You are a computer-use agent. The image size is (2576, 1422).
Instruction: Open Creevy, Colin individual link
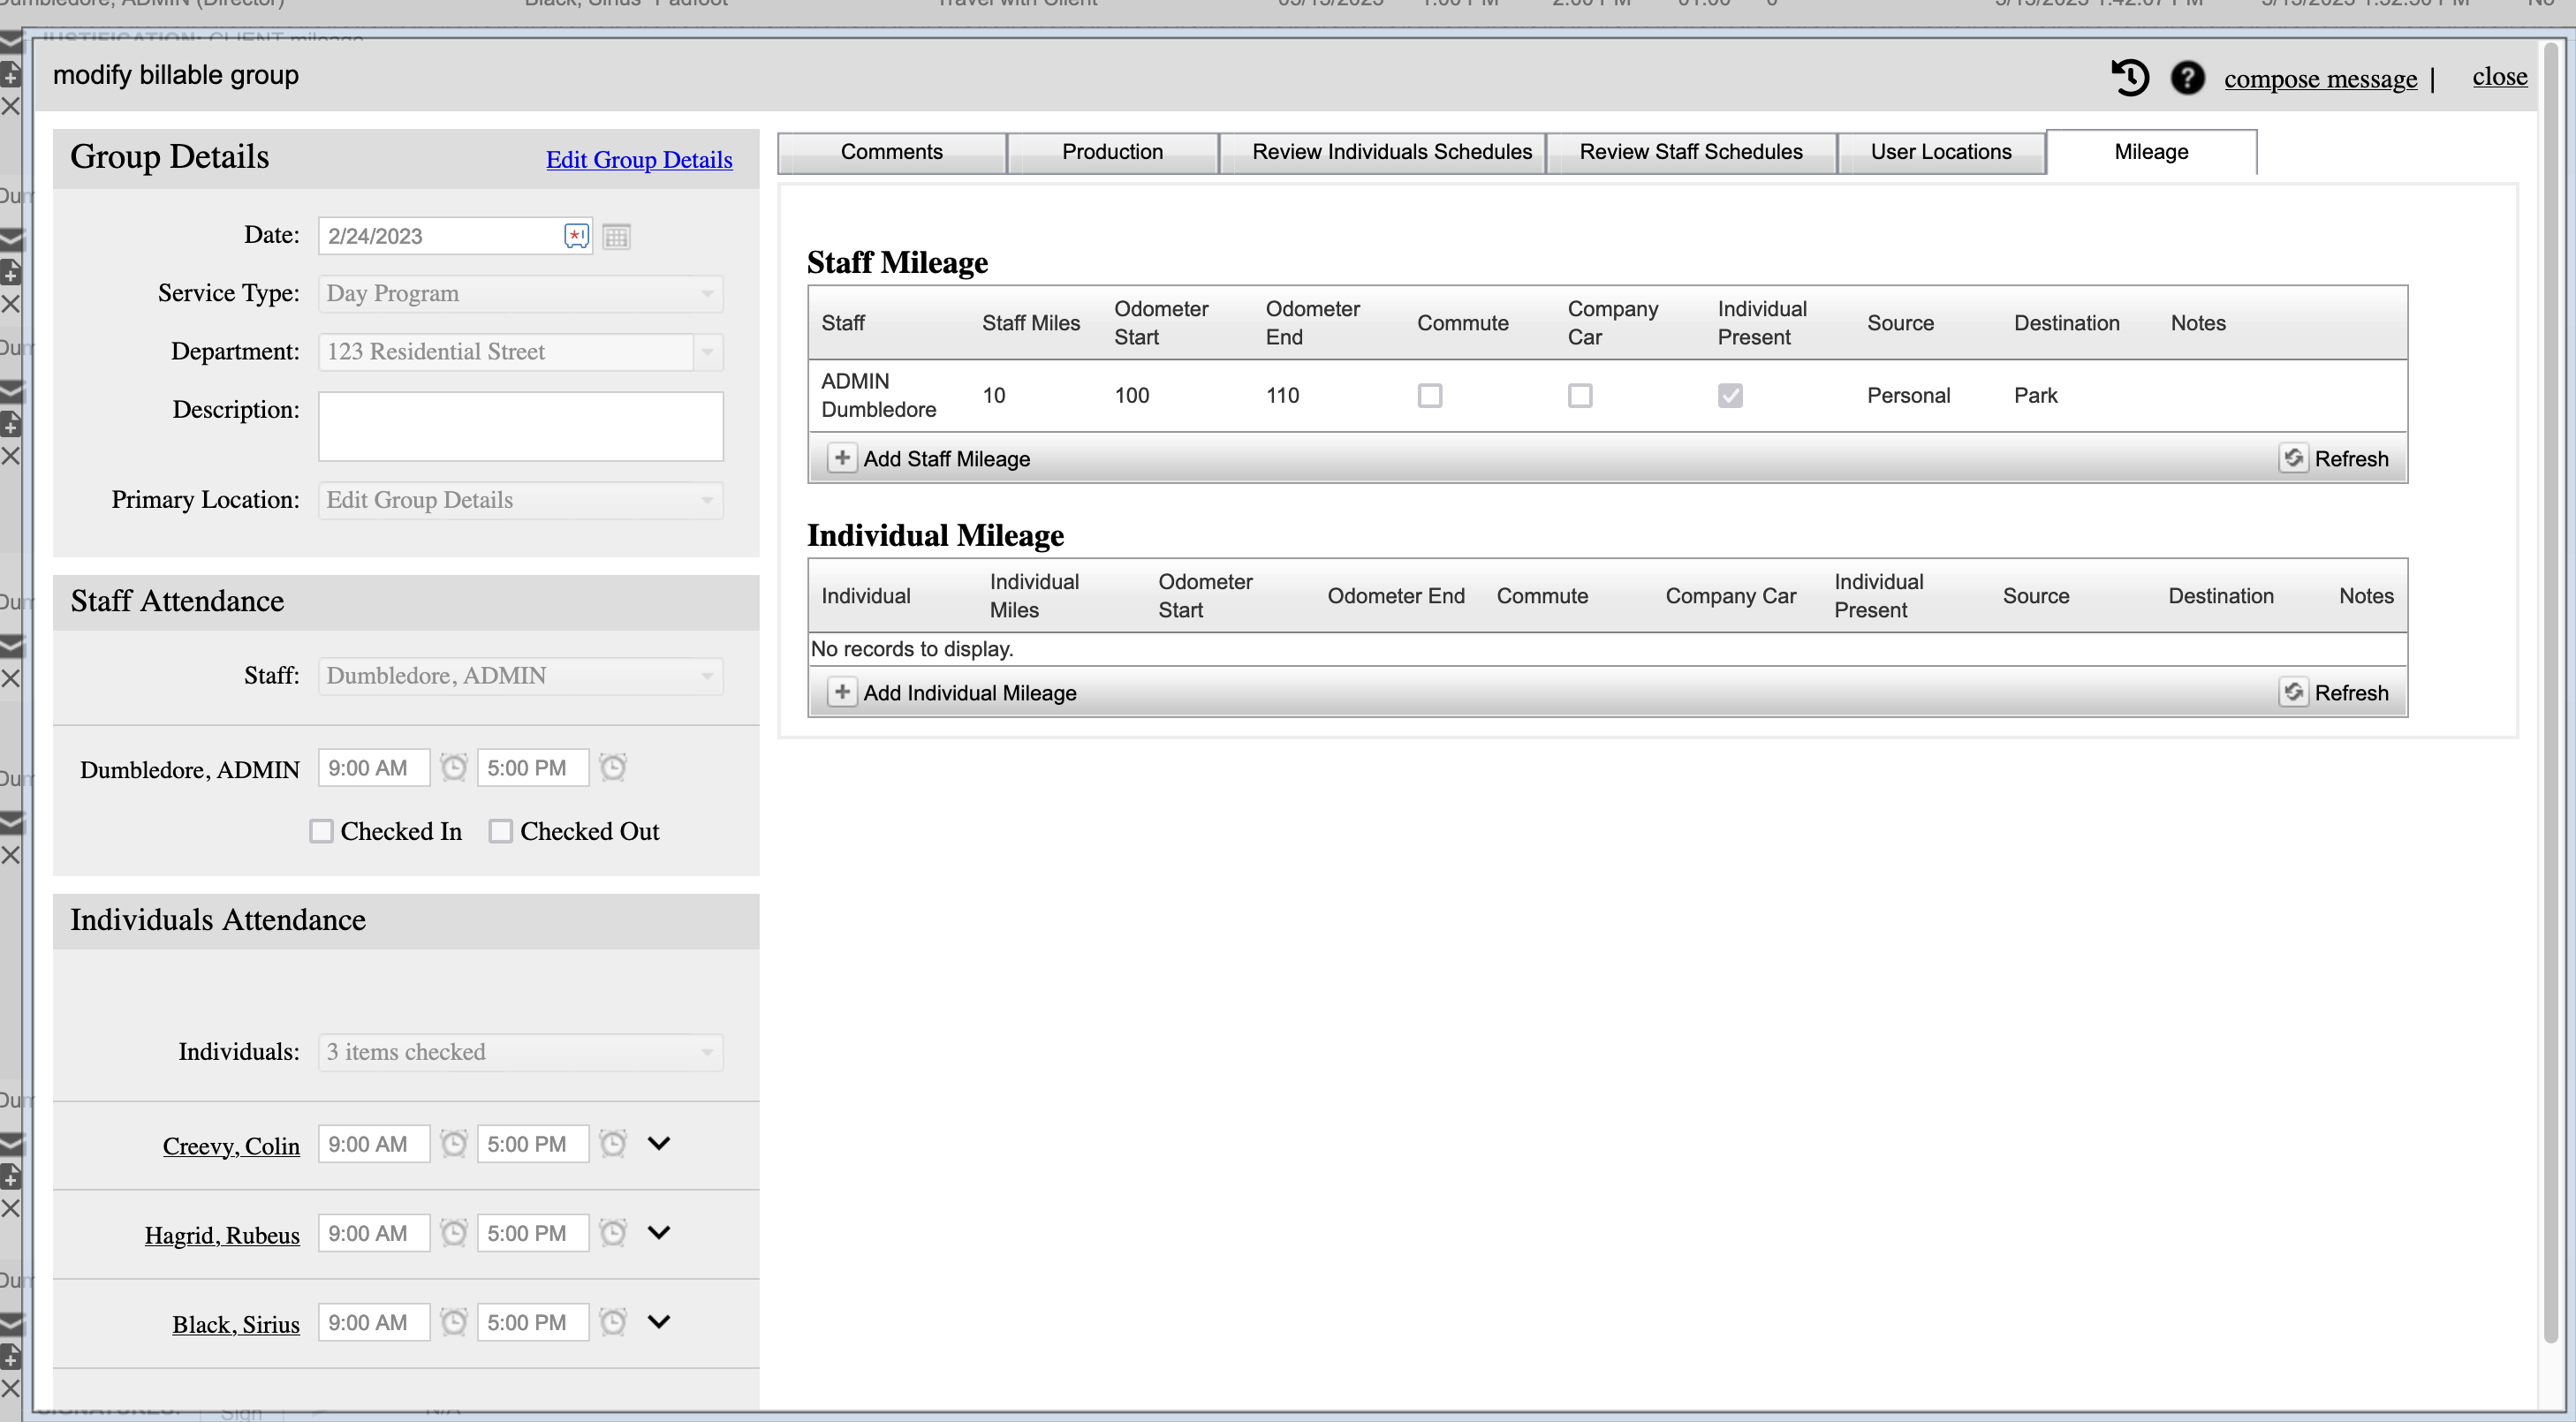coord(231,1146)
